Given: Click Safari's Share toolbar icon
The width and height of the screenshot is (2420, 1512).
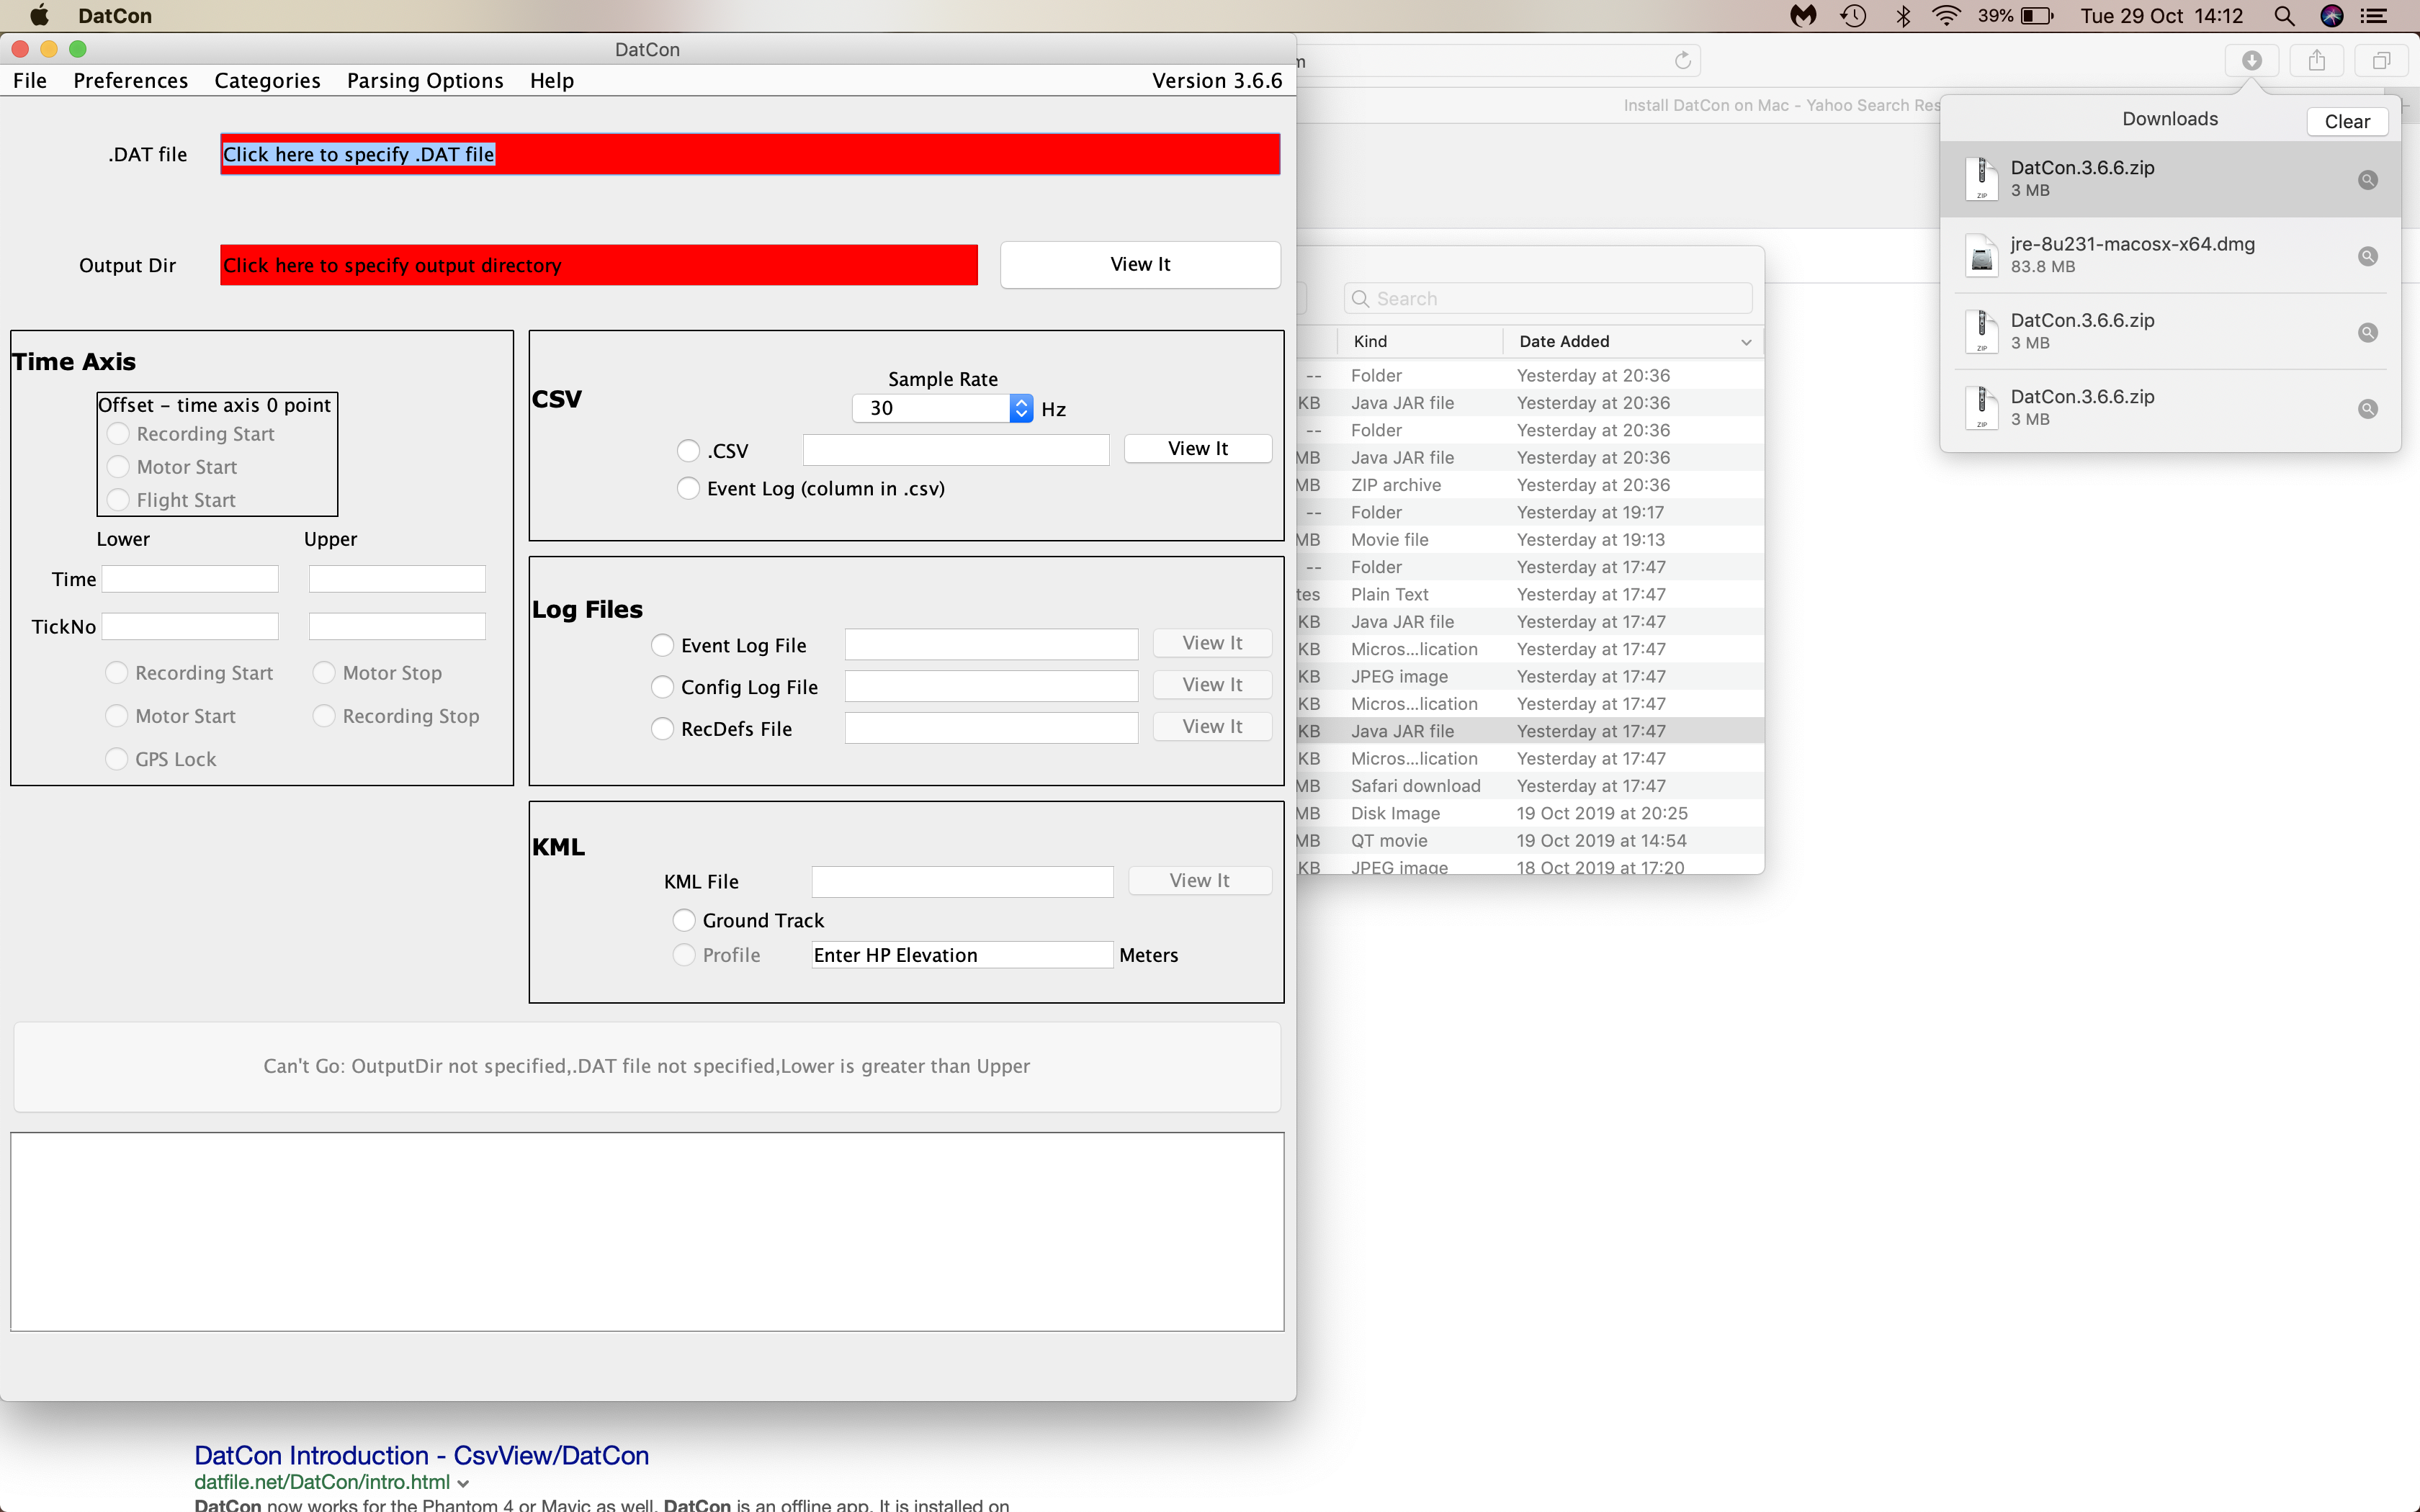Looking at the screenshot, I should (2317, 61).
